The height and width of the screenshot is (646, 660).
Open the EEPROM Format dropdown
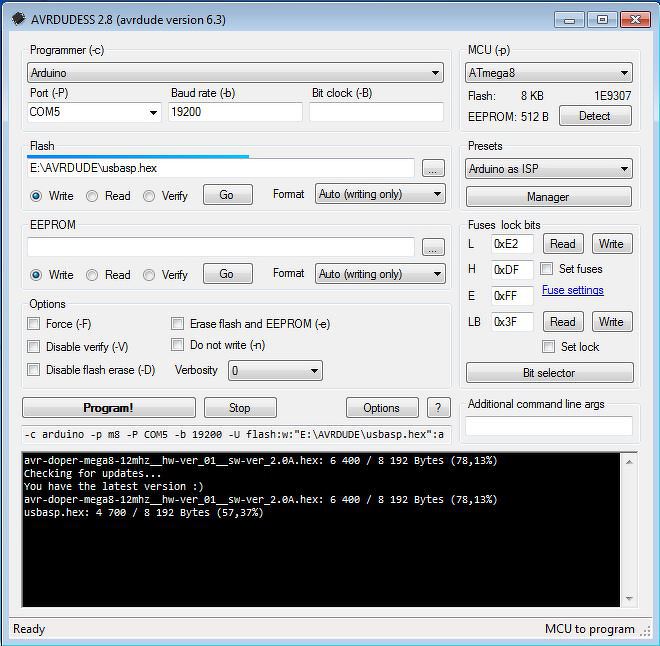(x=380, y=274)
